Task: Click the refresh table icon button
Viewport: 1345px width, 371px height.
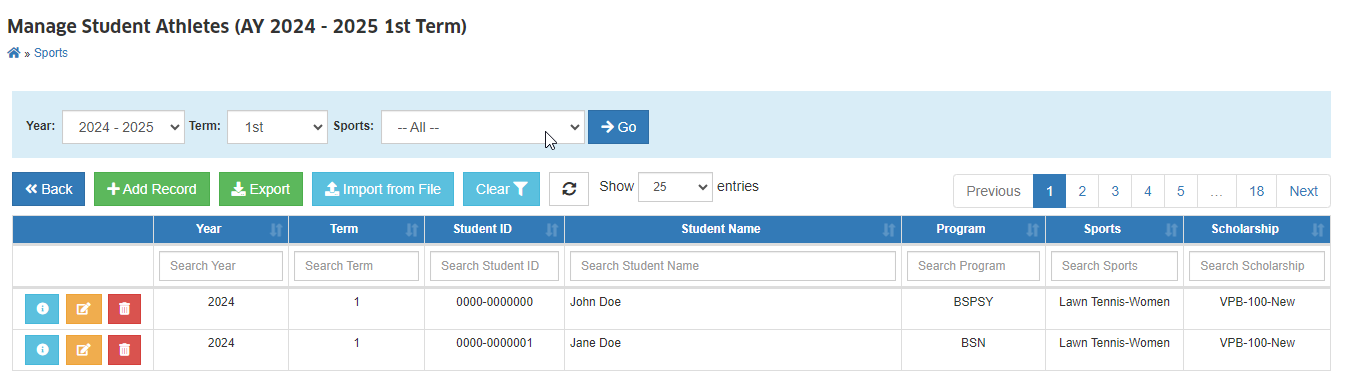Action: click(x=569, y=189)
